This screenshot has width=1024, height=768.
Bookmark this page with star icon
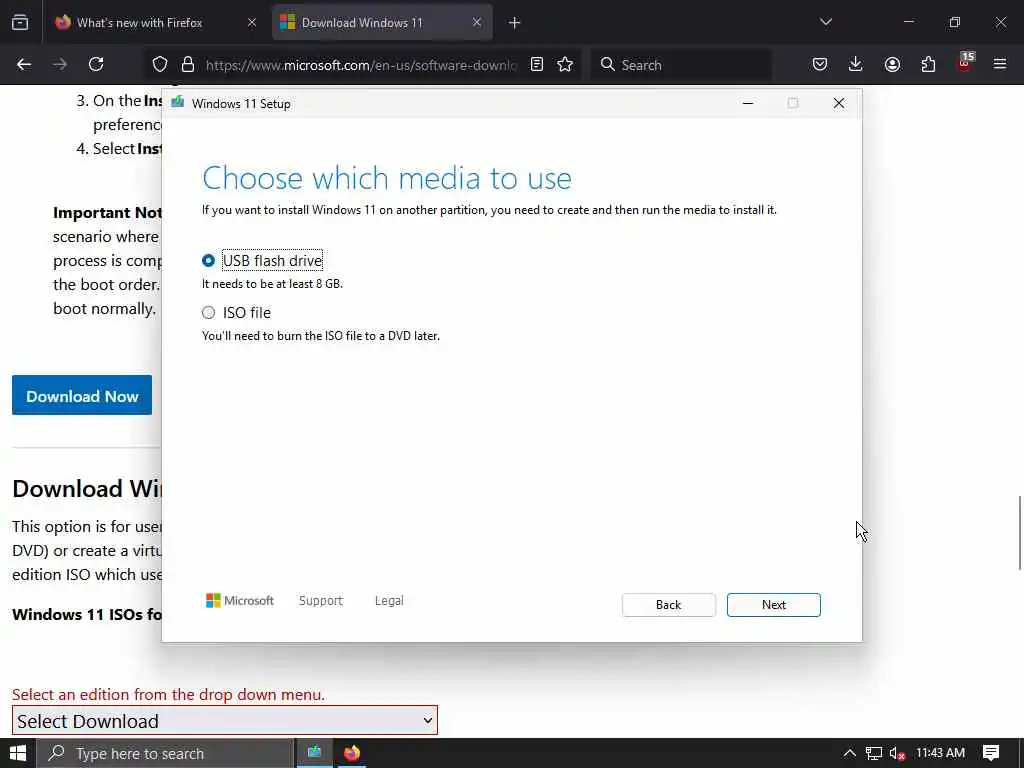pyautogui.click(x=565, y=64)
